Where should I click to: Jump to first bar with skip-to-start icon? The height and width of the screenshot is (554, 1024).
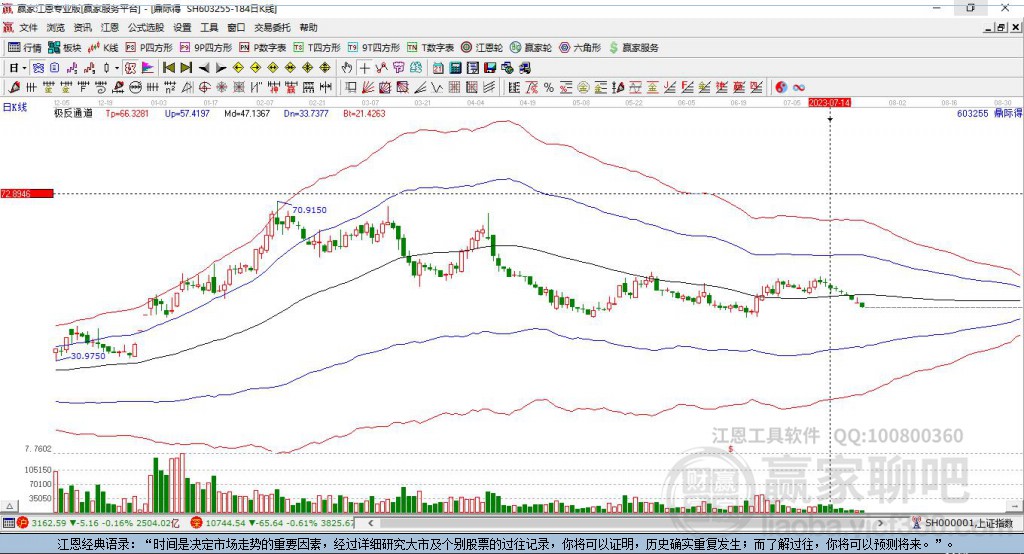click(x=168, y=68)
